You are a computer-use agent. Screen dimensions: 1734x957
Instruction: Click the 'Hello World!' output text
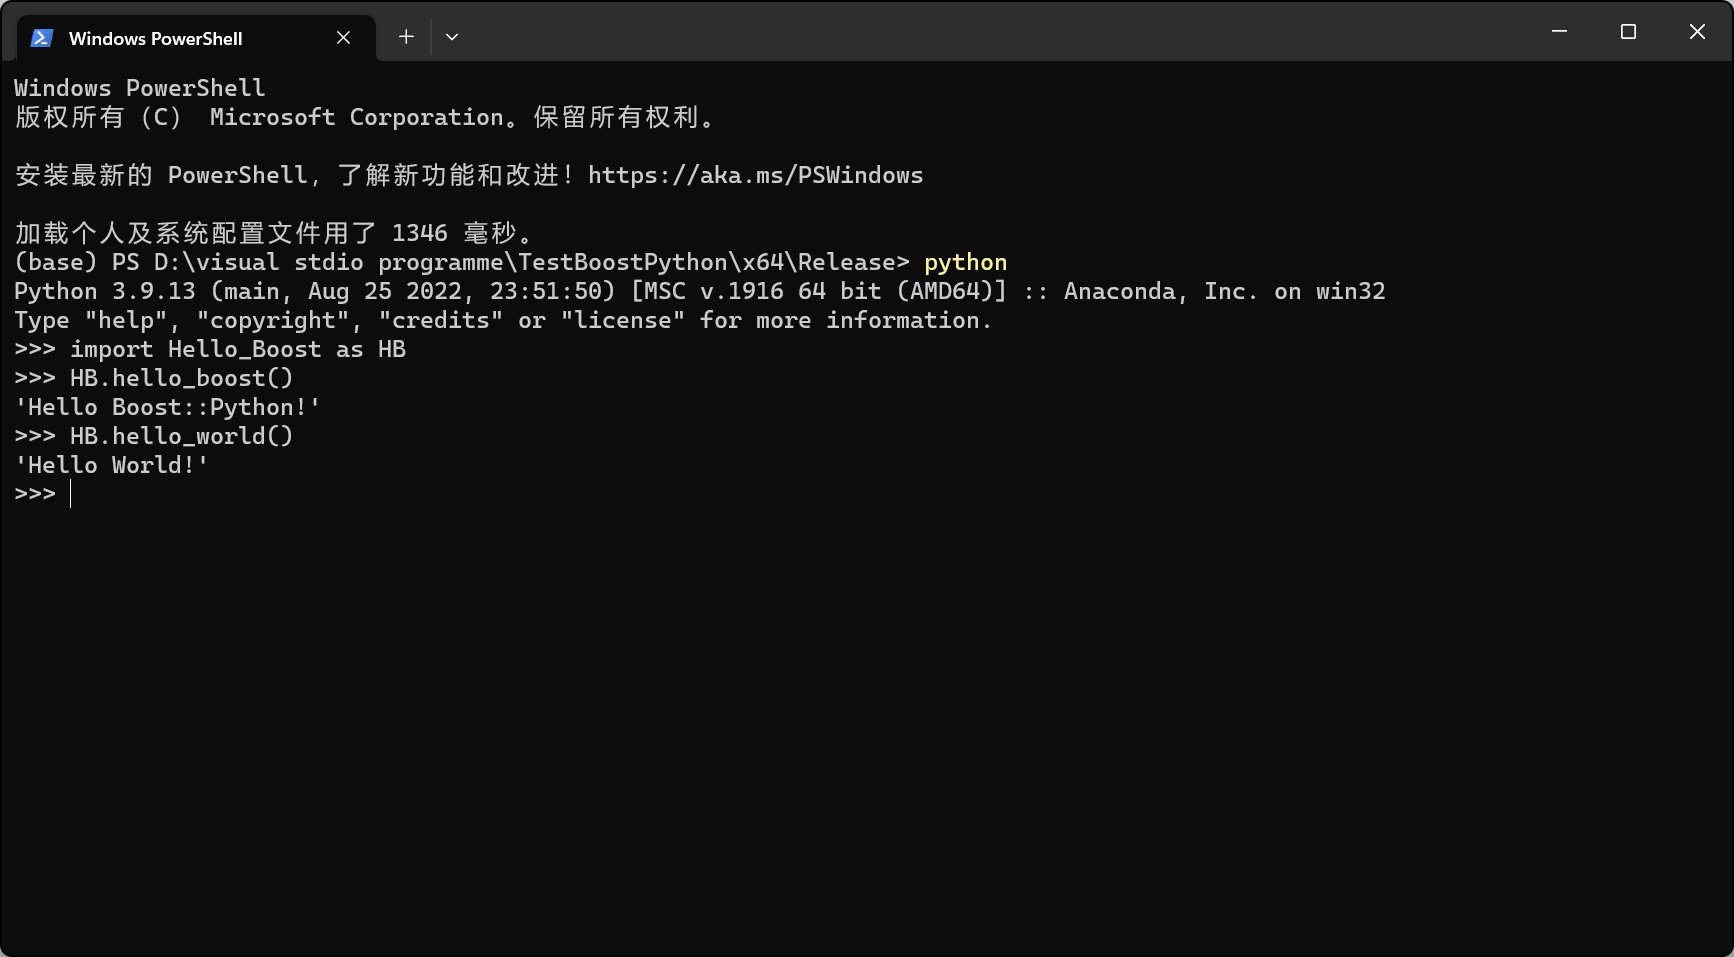112,466
